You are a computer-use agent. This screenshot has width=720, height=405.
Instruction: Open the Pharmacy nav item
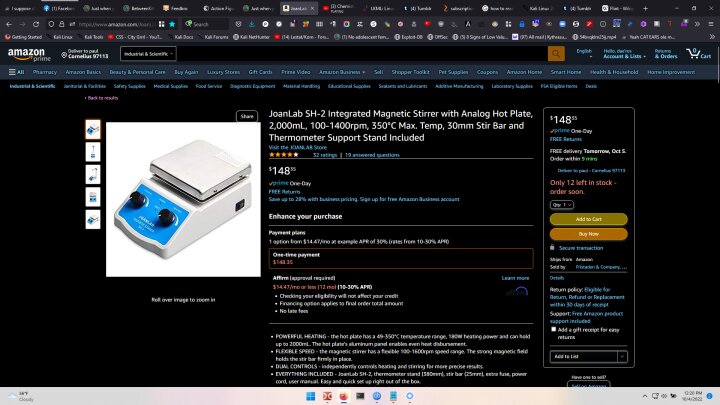45,72
